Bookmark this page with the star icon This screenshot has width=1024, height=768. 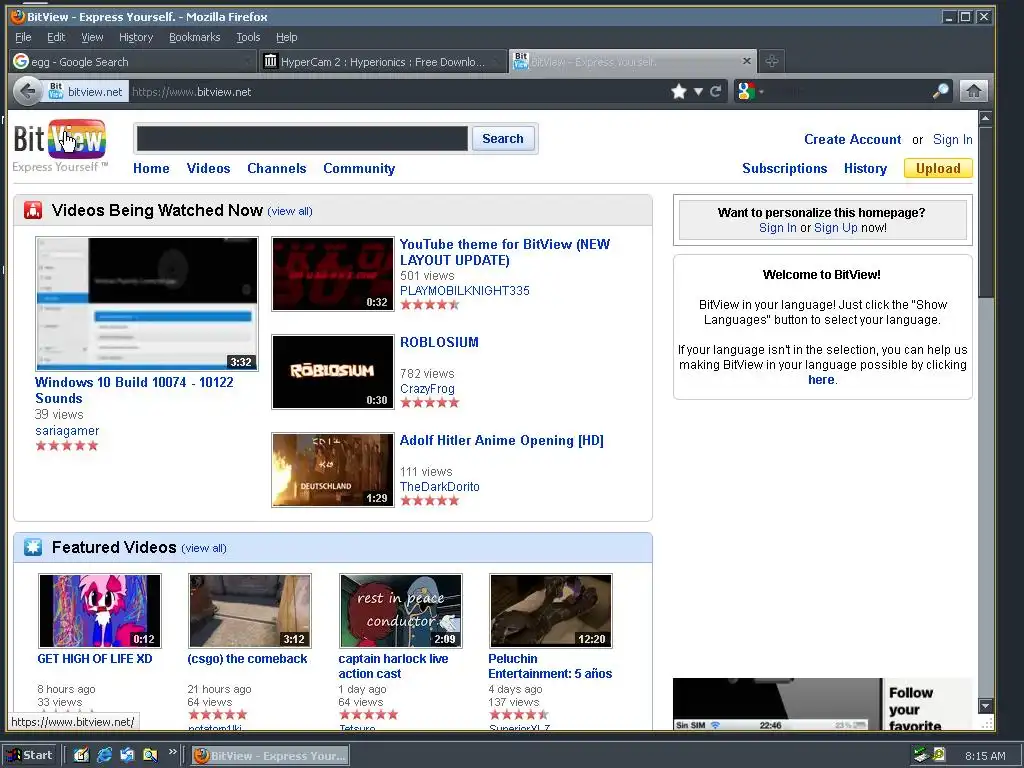679,91
